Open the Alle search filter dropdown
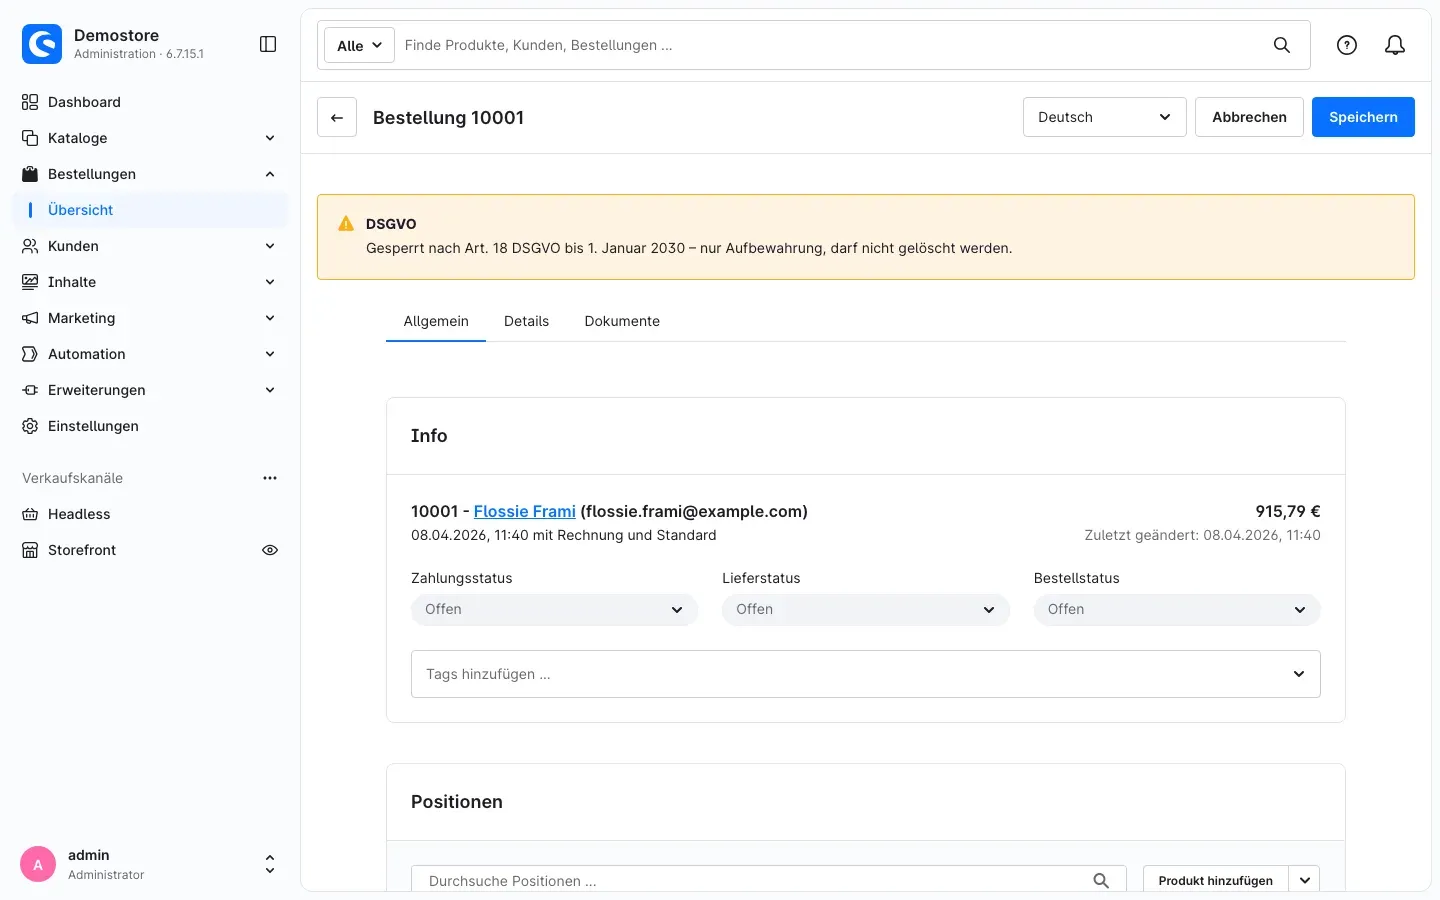This screenshot has width=1440, height=900. click(360, 45)
